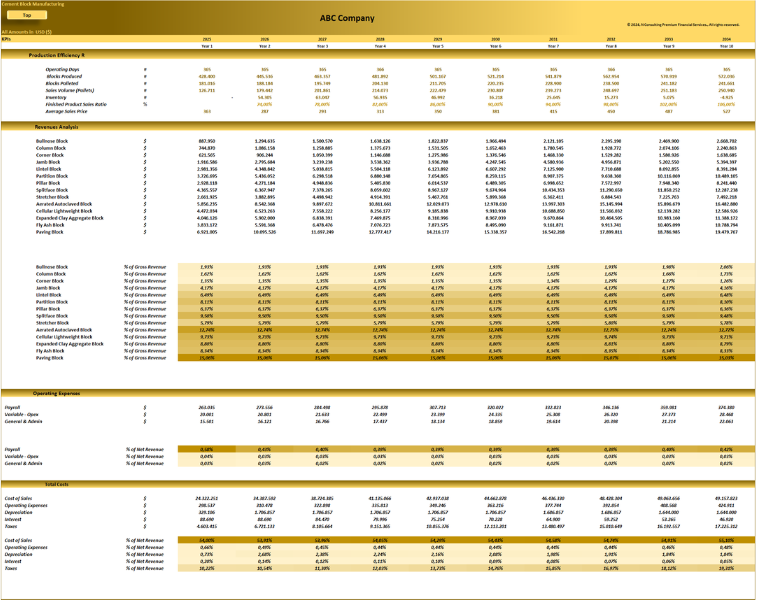
Task: Select Cellular Lightweight Block label in dollar revenue rows
Action: 64,211
